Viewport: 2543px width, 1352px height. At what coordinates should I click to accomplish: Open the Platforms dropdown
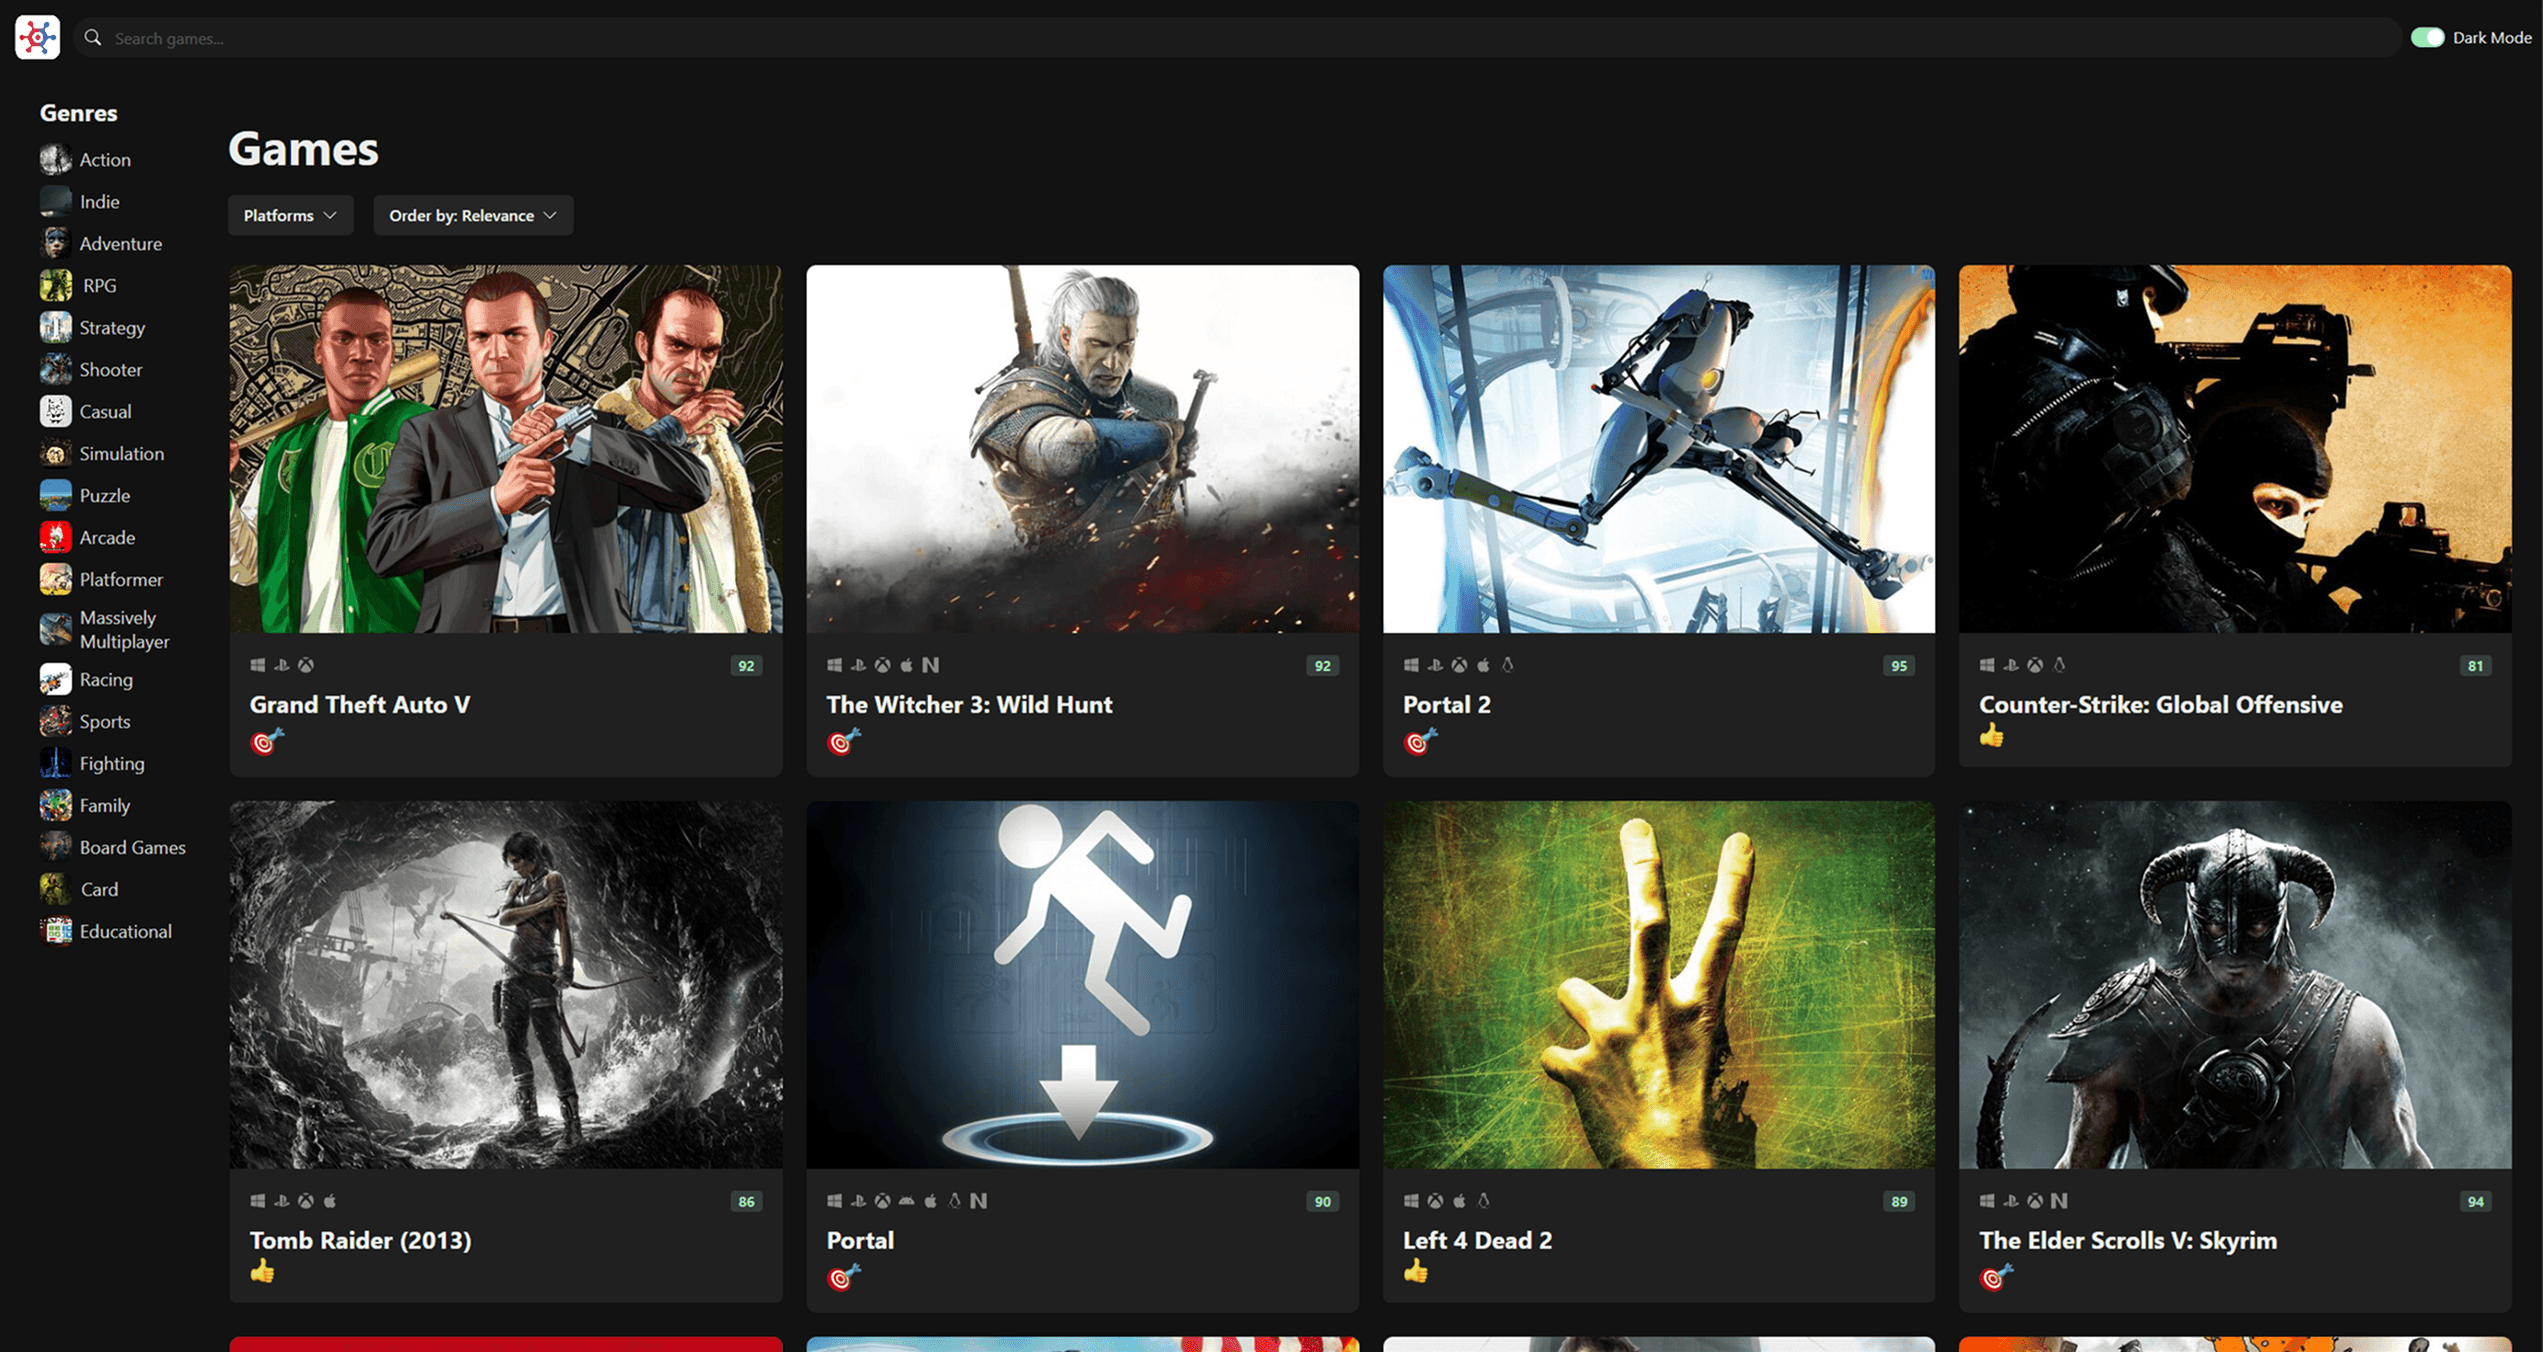(290, 214)
